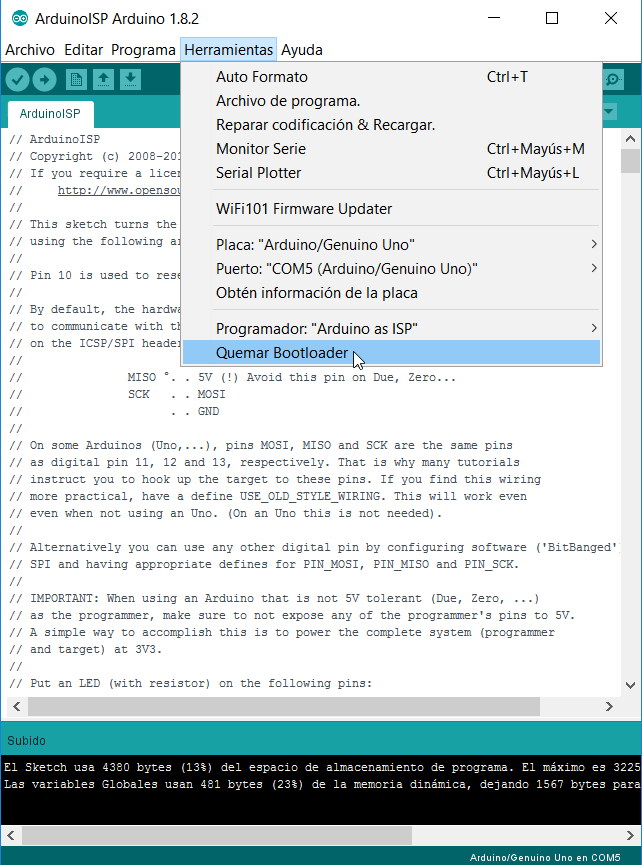
Task: Open the tab options dropdown arrow
Action: coord(609,112)
